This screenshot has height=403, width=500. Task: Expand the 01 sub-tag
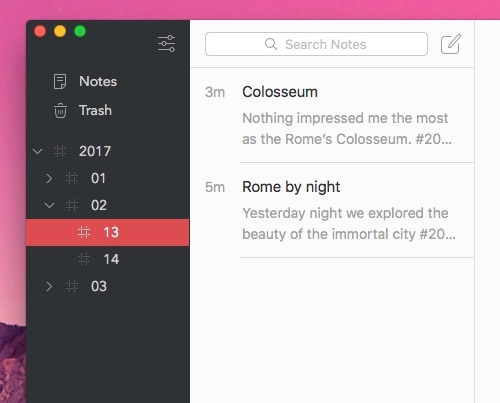point(49,178)
